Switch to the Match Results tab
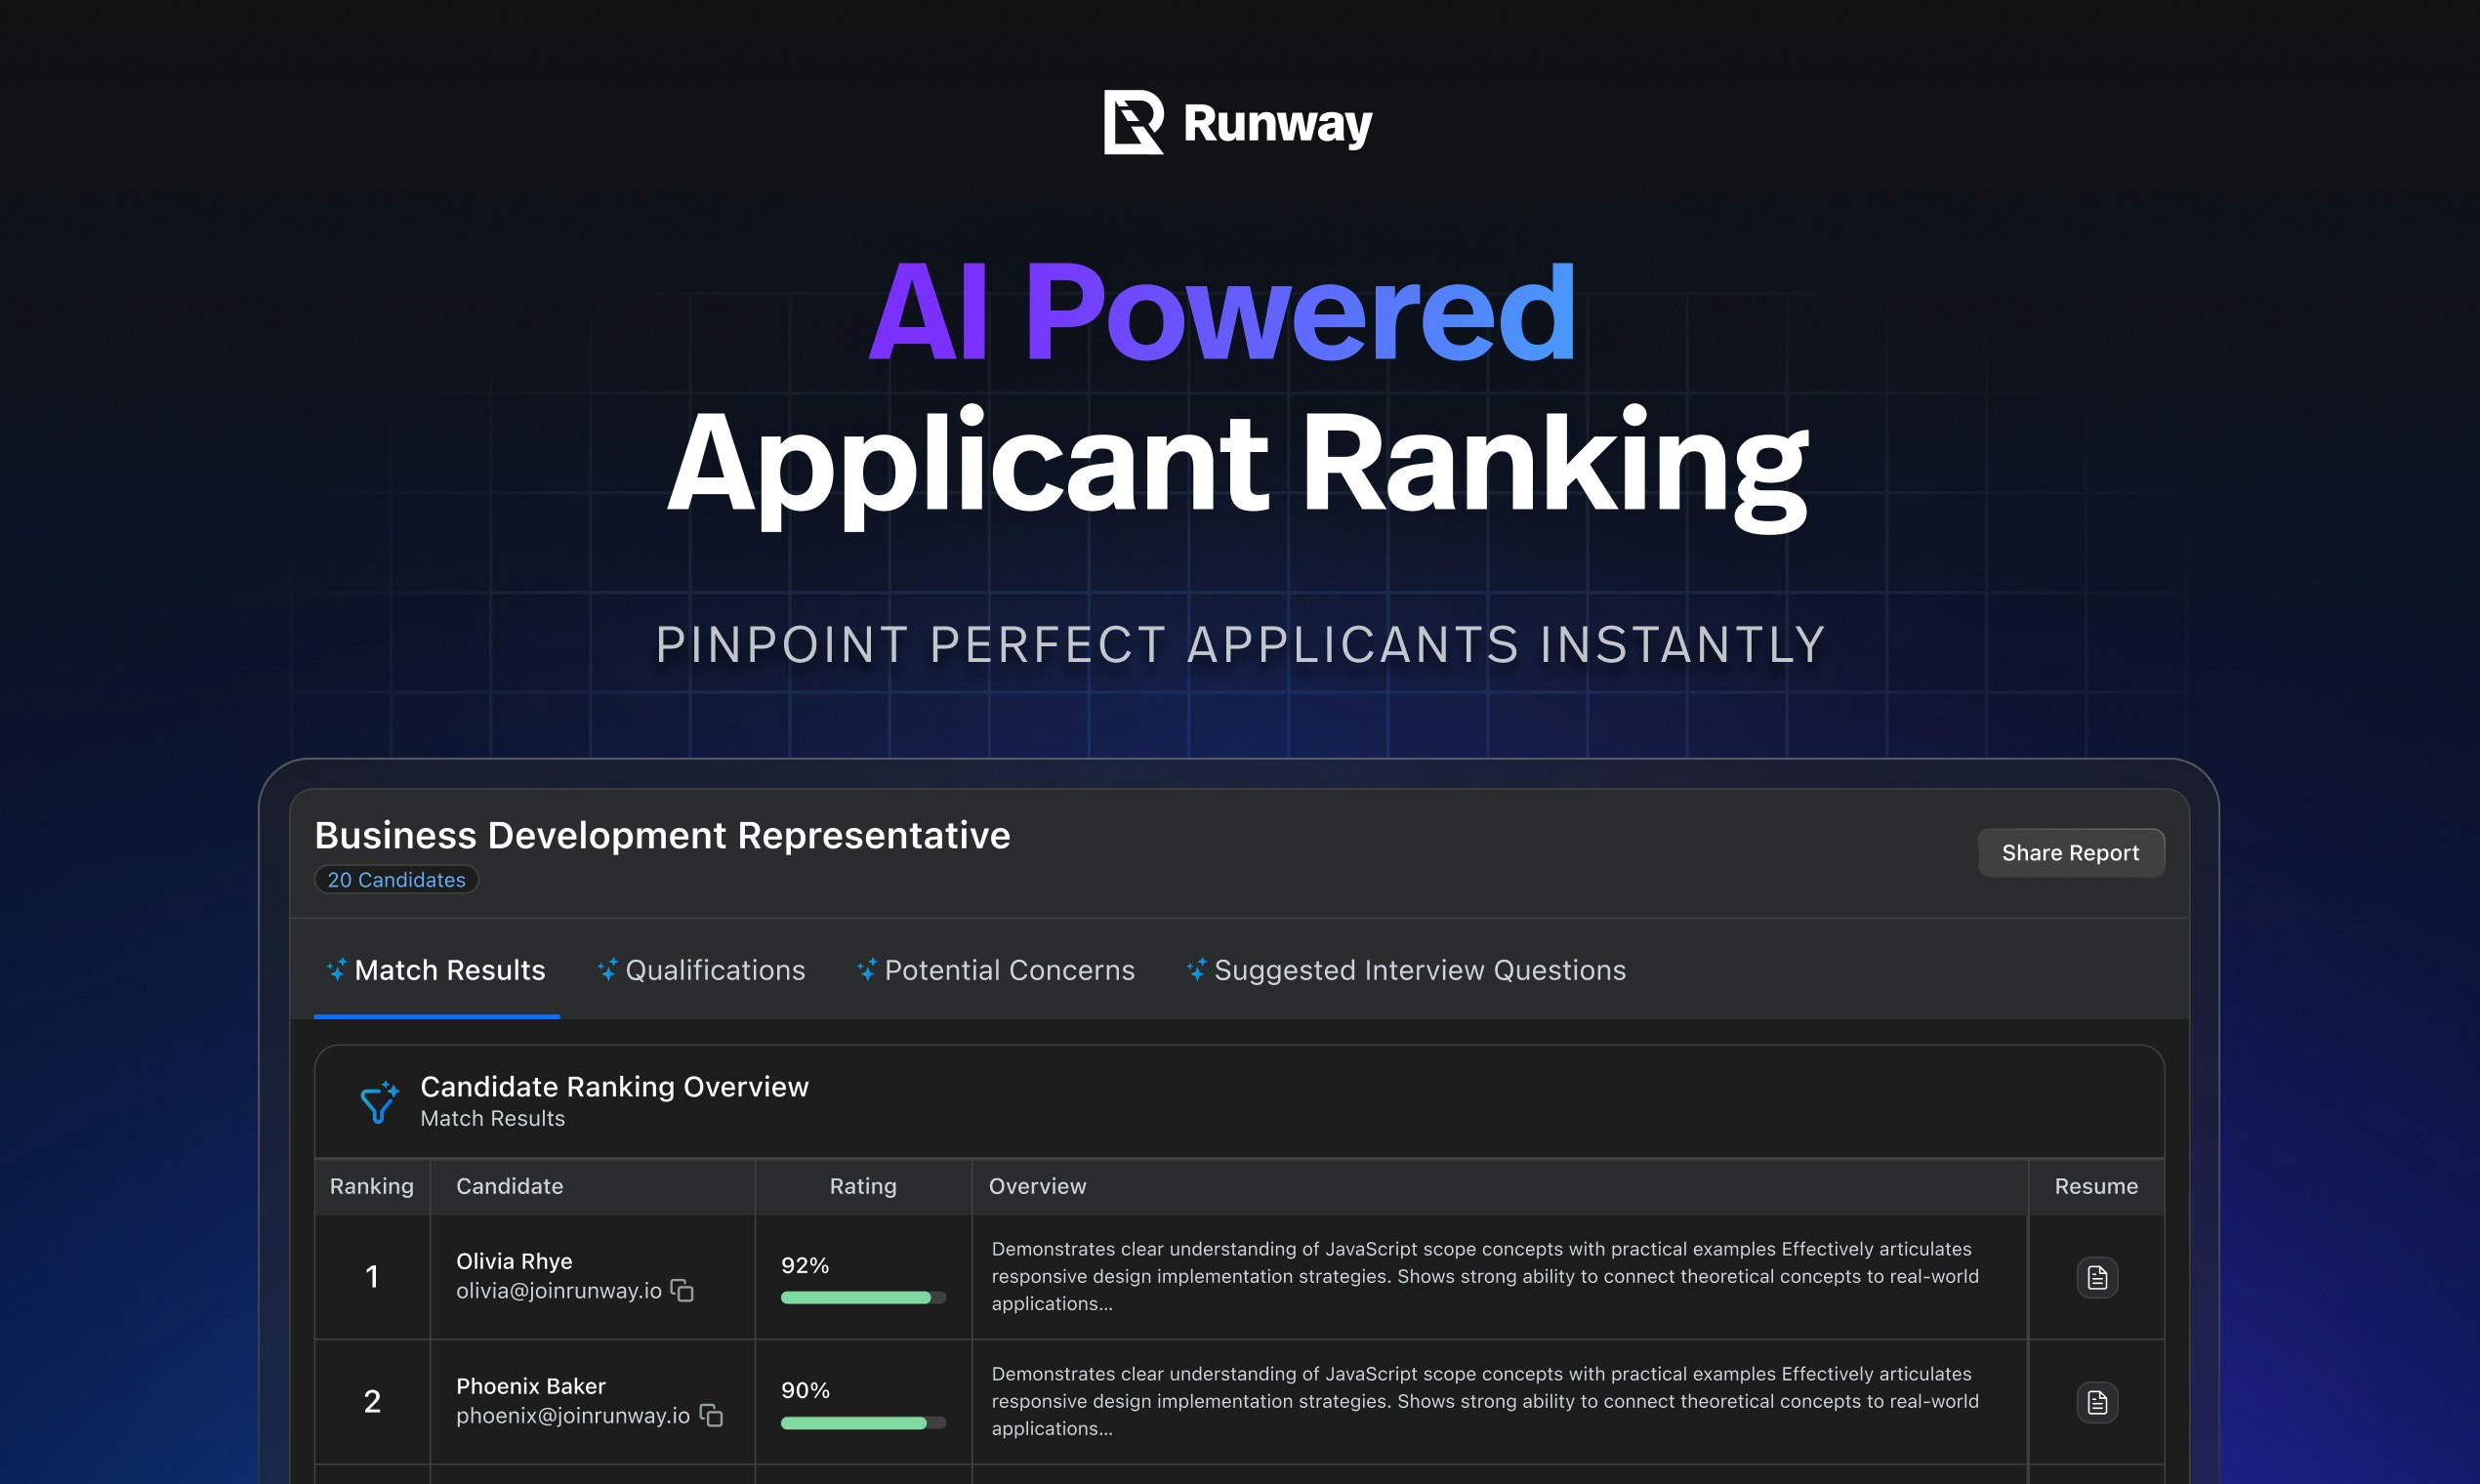Image resolution: width=2480 pixels, height=1484 pixels. pyautogui.click(x=449, y=970)
